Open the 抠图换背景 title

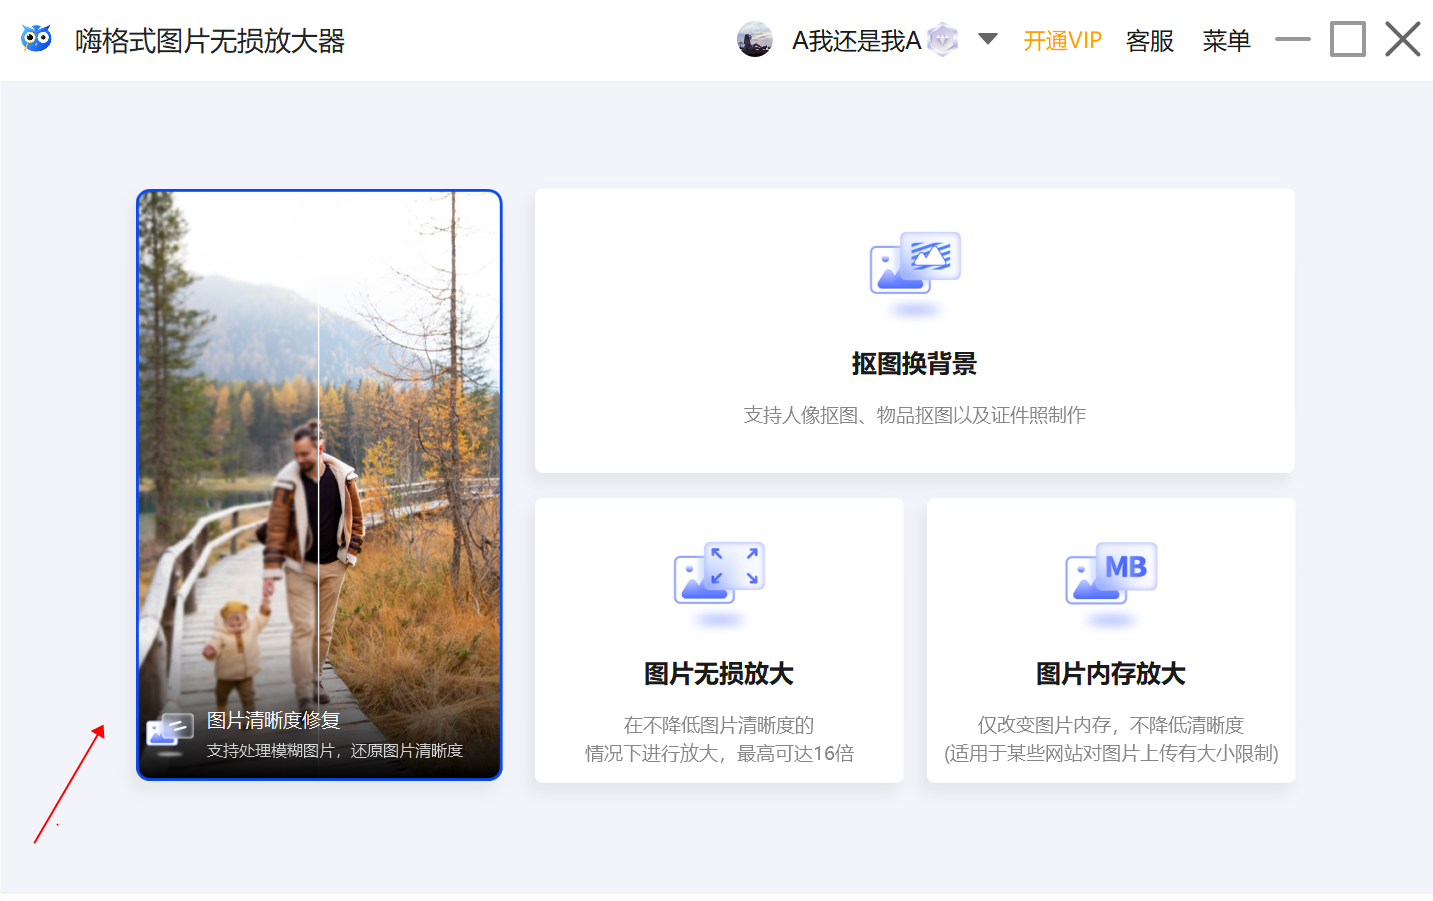pos(914,363)
